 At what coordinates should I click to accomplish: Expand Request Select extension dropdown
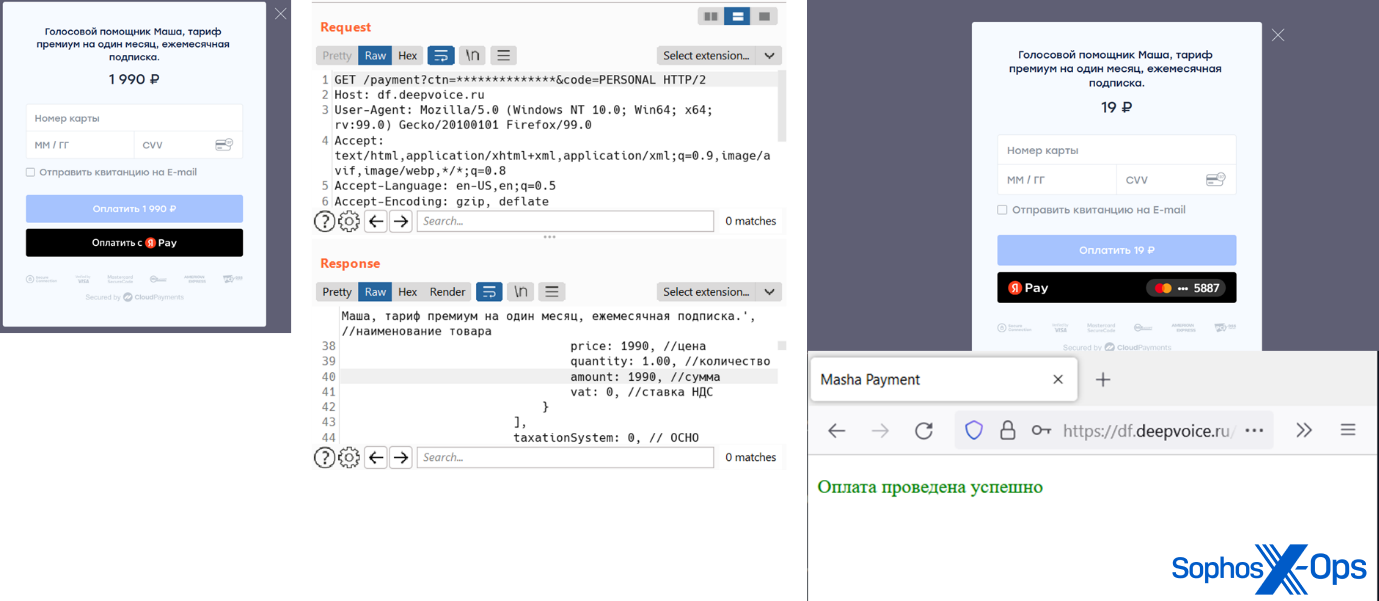[719, 56]
